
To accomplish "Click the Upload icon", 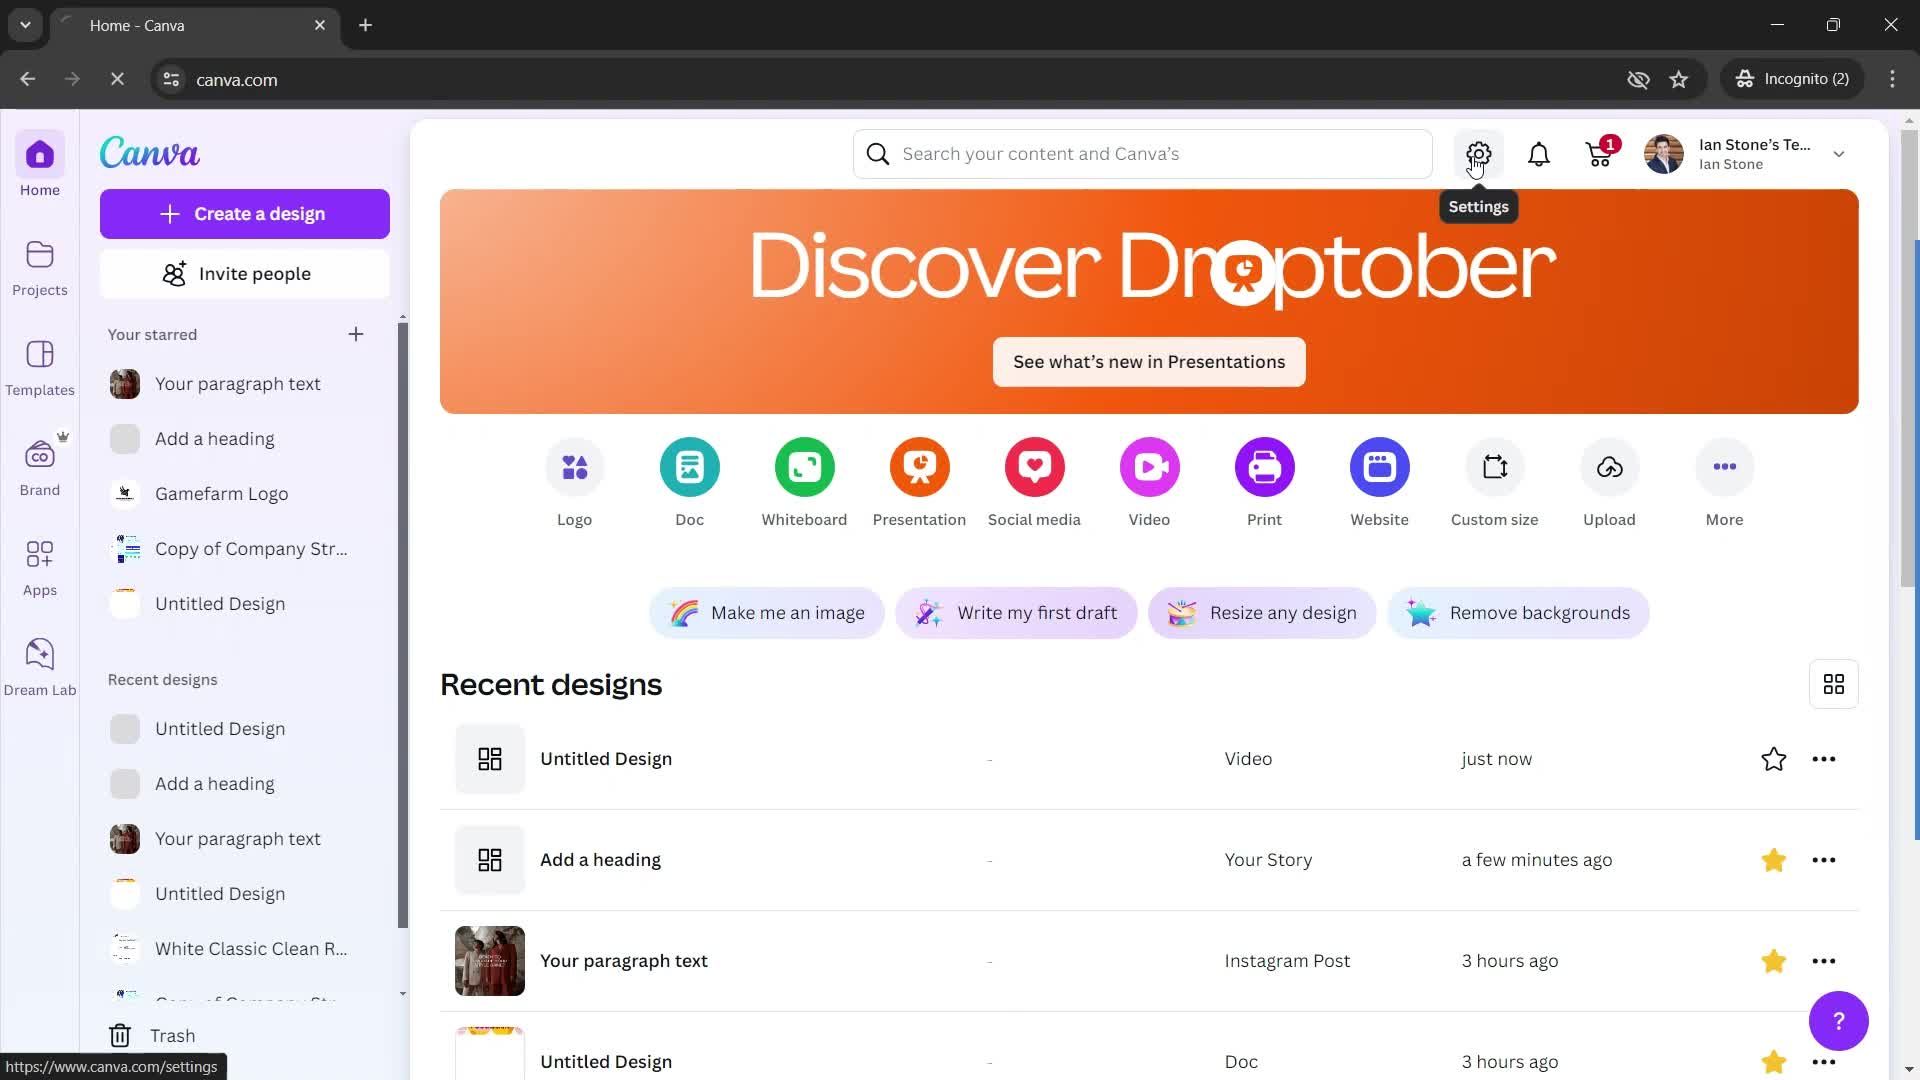I will (1610, 467).
